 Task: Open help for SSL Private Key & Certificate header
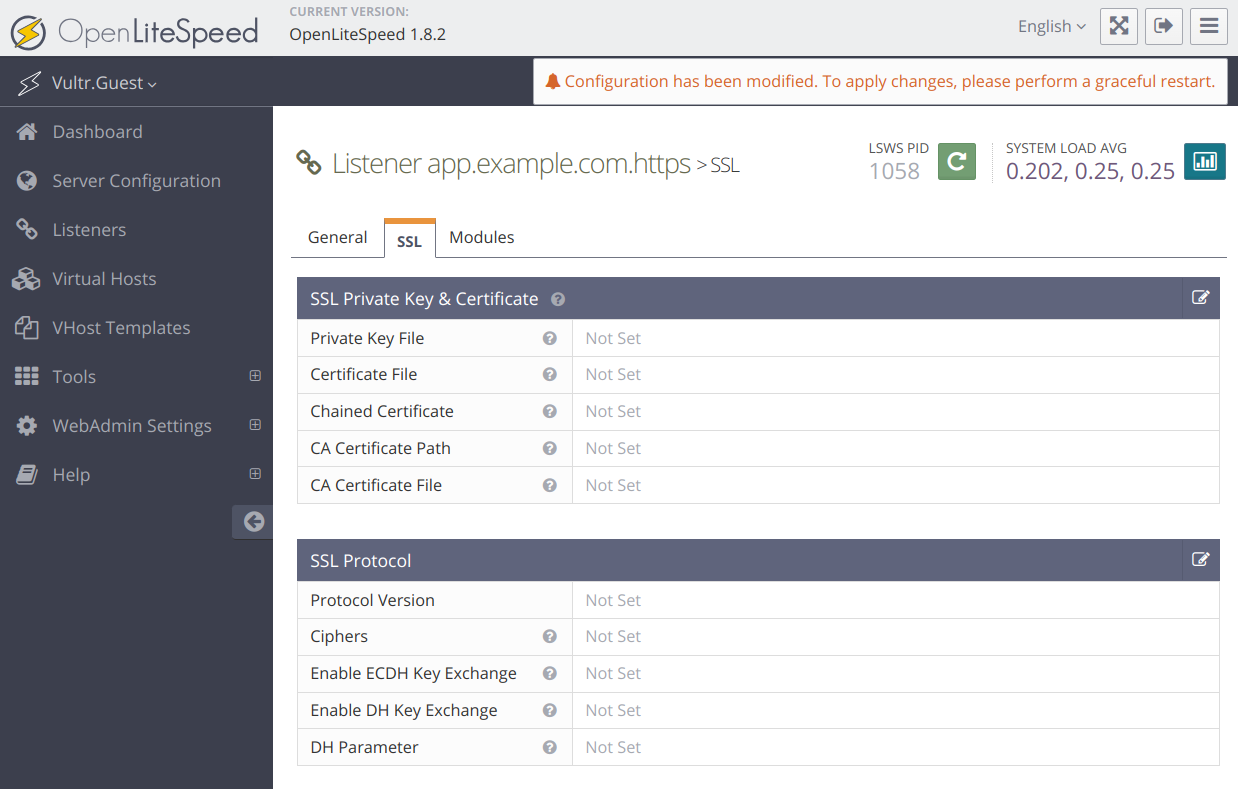(x=558, y=299)
